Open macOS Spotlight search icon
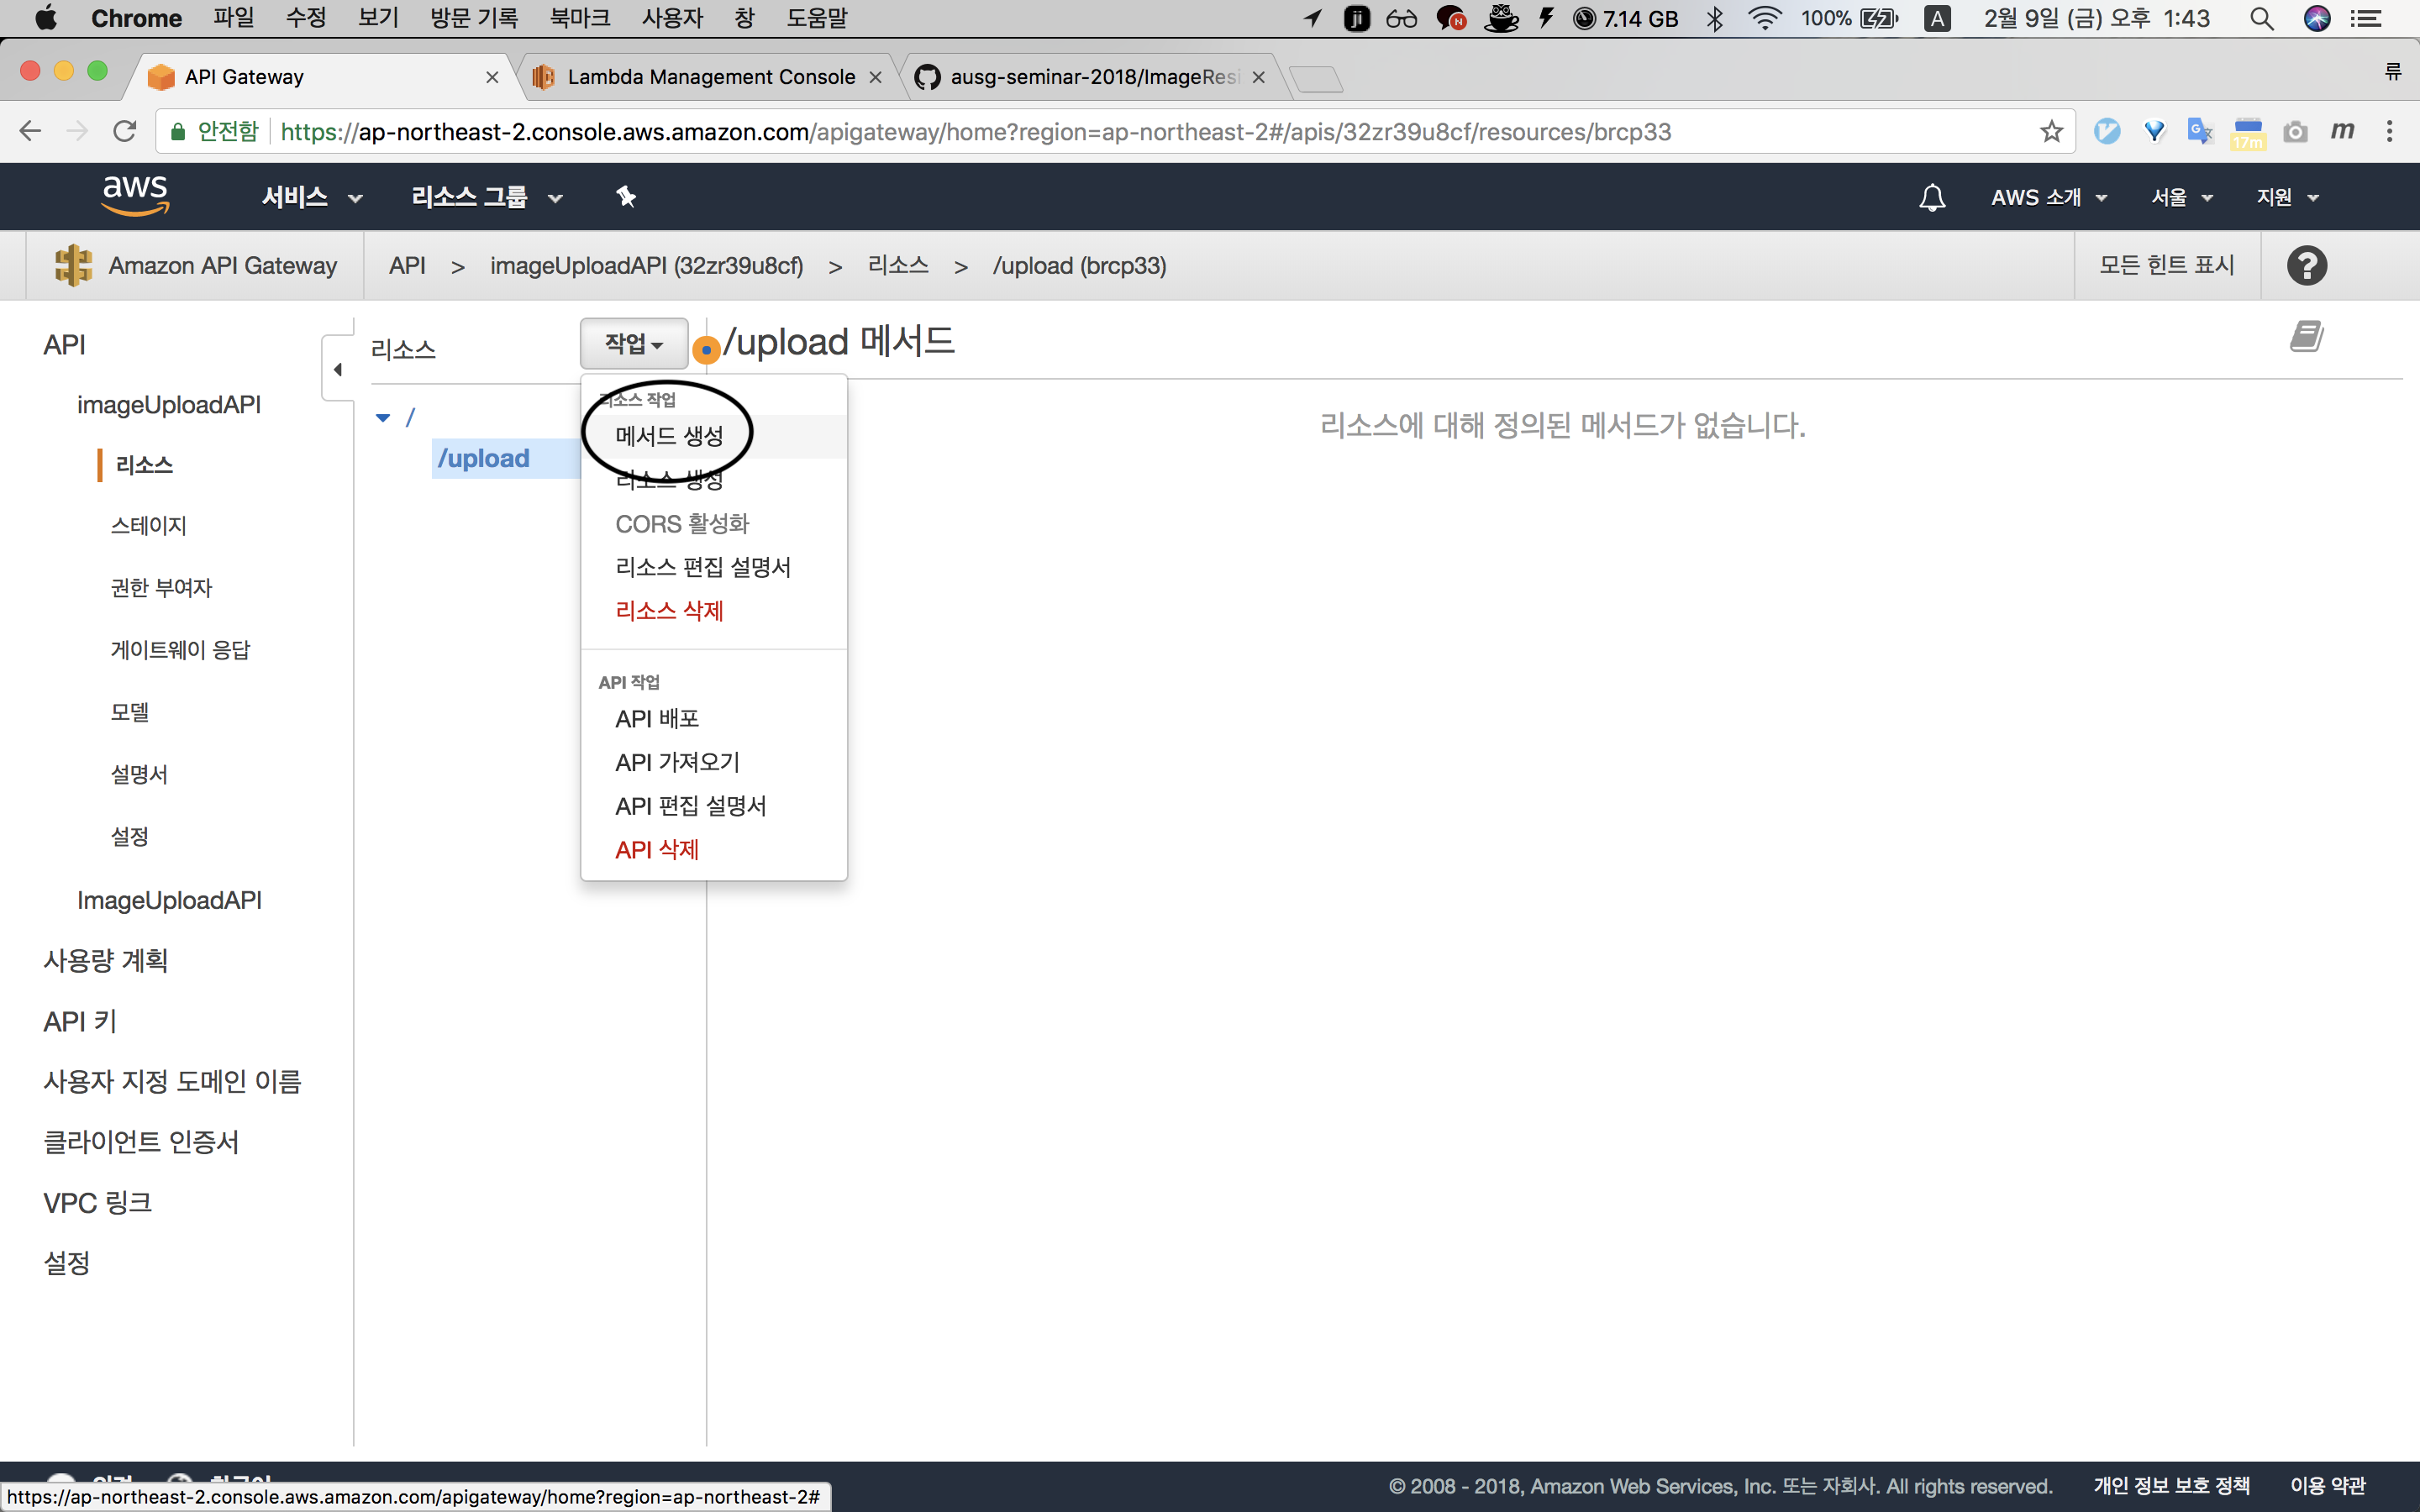Viewport: 2420px width, 1512px height. (x=2261, y=18)
